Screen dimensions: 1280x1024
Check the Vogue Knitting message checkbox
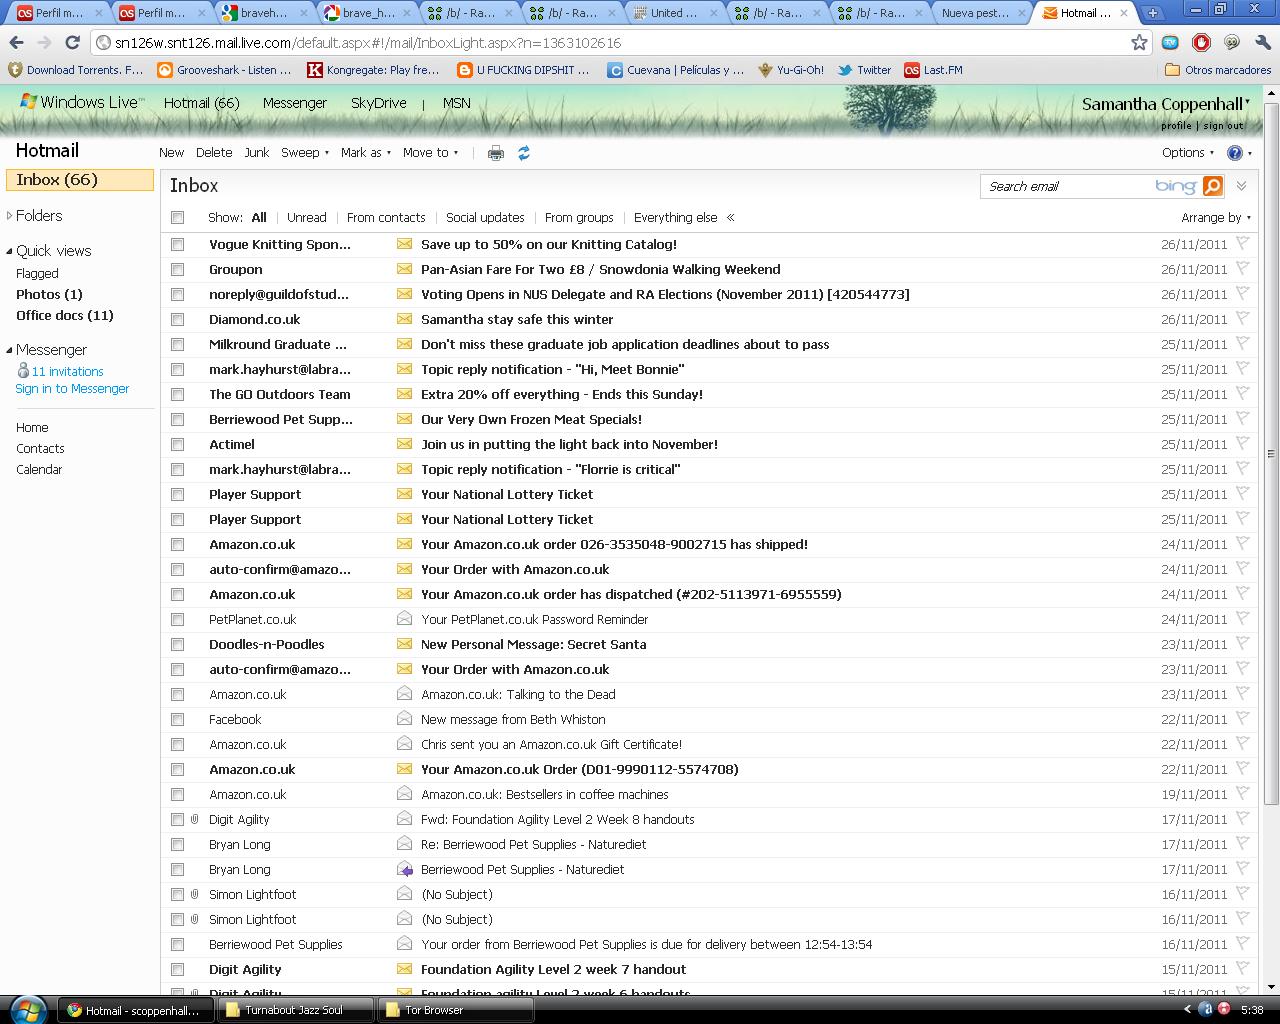click(178, 244)
